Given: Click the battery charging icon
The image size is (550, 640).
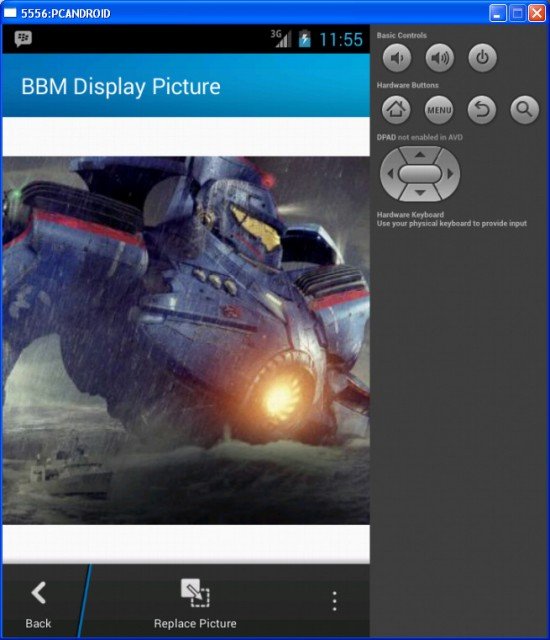Looking at the screenshot, I should click(304, 39).
